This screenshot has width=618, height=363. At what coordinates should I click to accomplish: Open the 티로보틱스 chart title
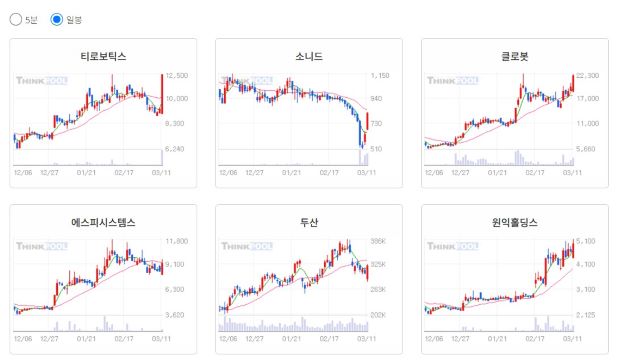[103, 56]
